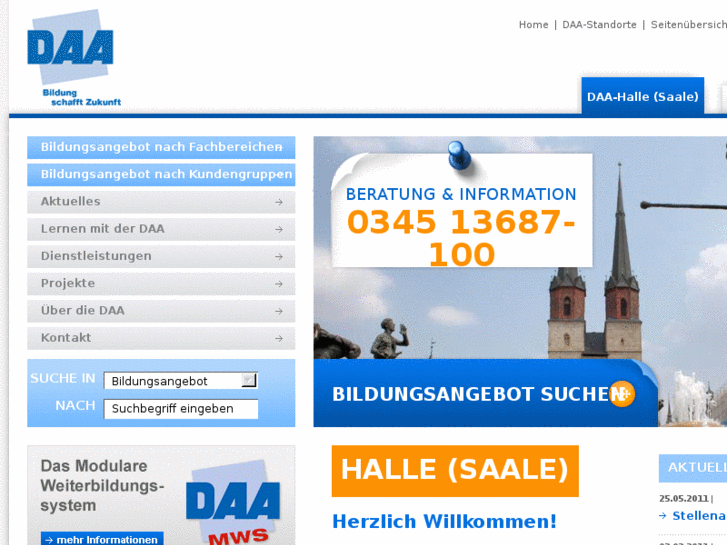
Task: Click the arrow beside Projekte
Action: [279, 284]
